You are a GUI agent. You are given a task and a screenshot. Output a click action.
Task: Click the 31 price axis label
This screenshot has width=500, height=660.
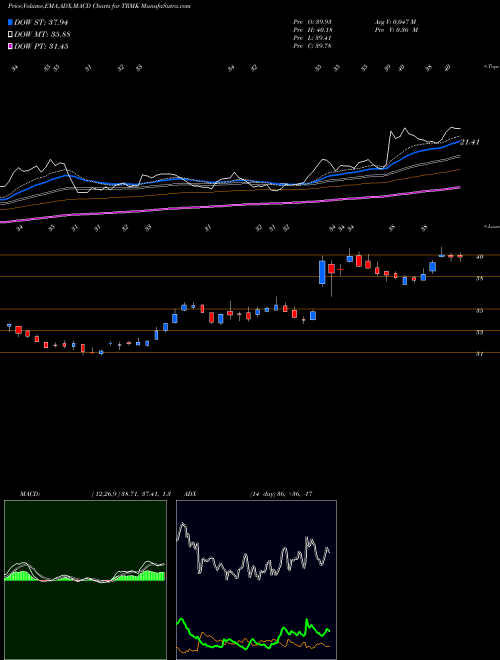(x=479, y=354)
